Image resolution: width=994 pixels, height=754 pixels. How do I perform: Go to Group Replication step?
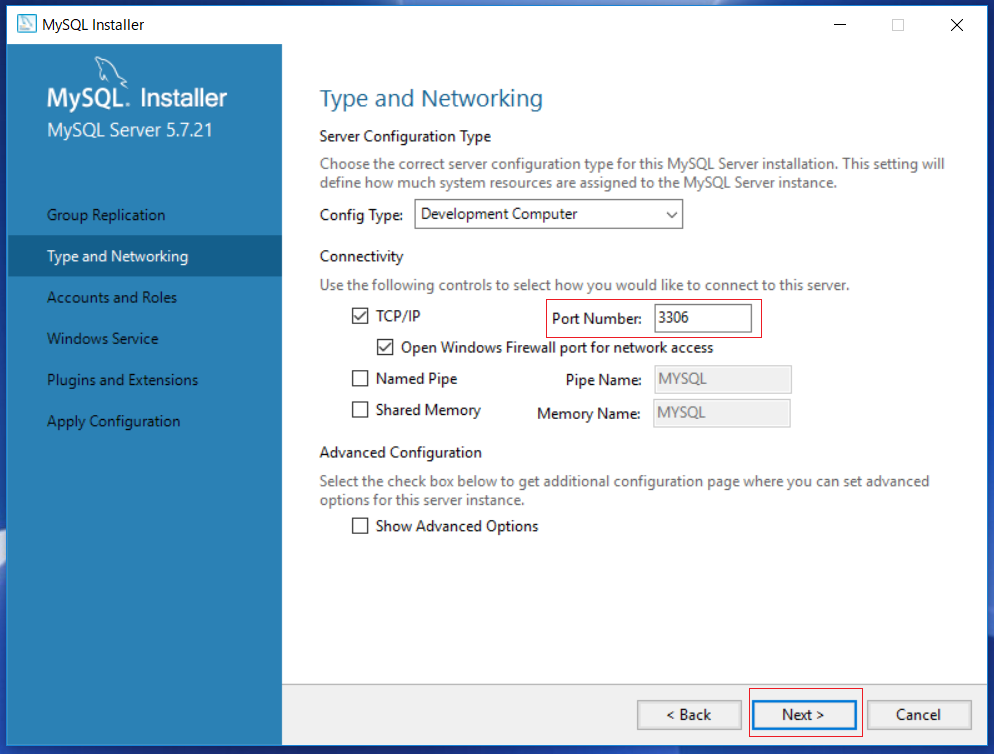pos(106,215)
